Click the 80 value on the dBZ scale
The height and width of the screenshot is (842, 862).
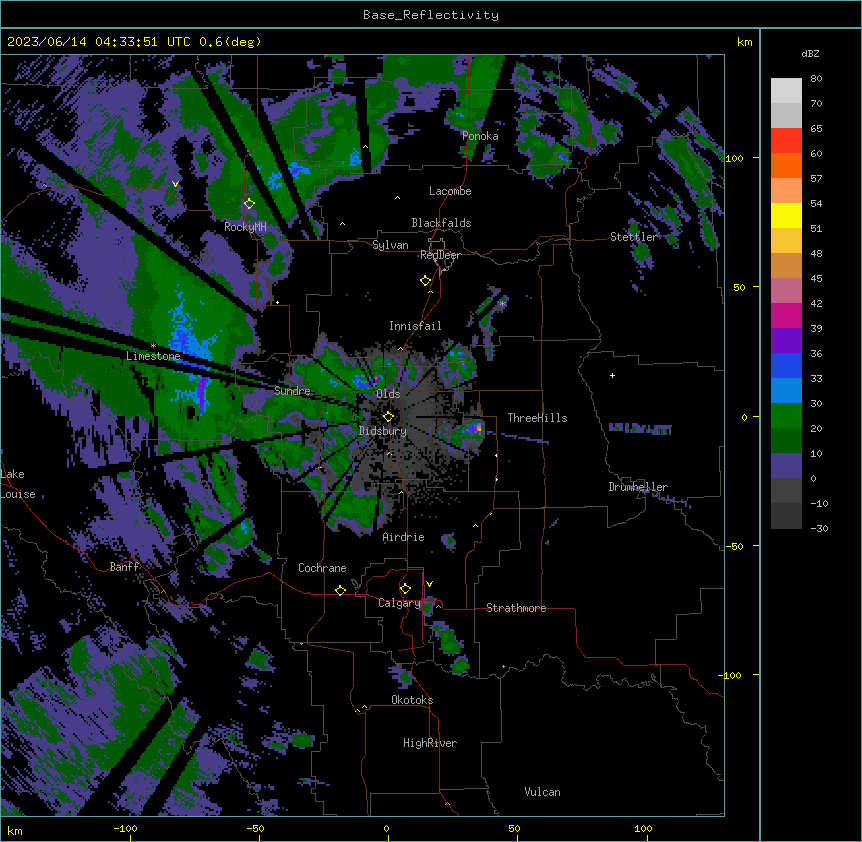[816, 79]
